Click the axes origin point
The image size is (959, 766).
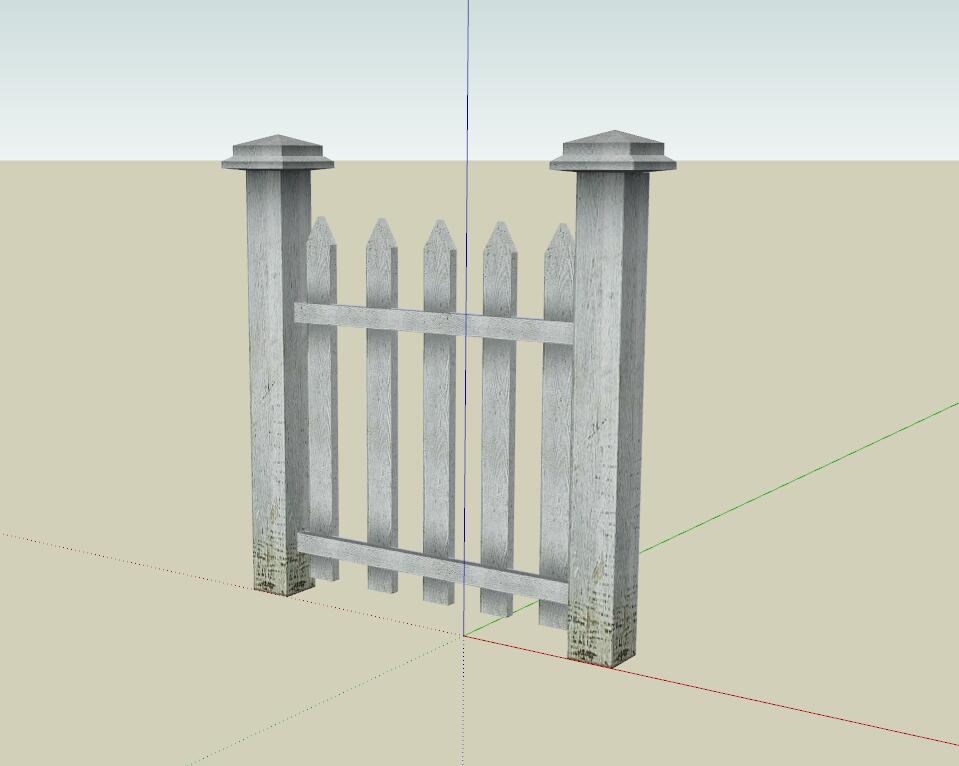pyautogui.click(x=465, y=635)
